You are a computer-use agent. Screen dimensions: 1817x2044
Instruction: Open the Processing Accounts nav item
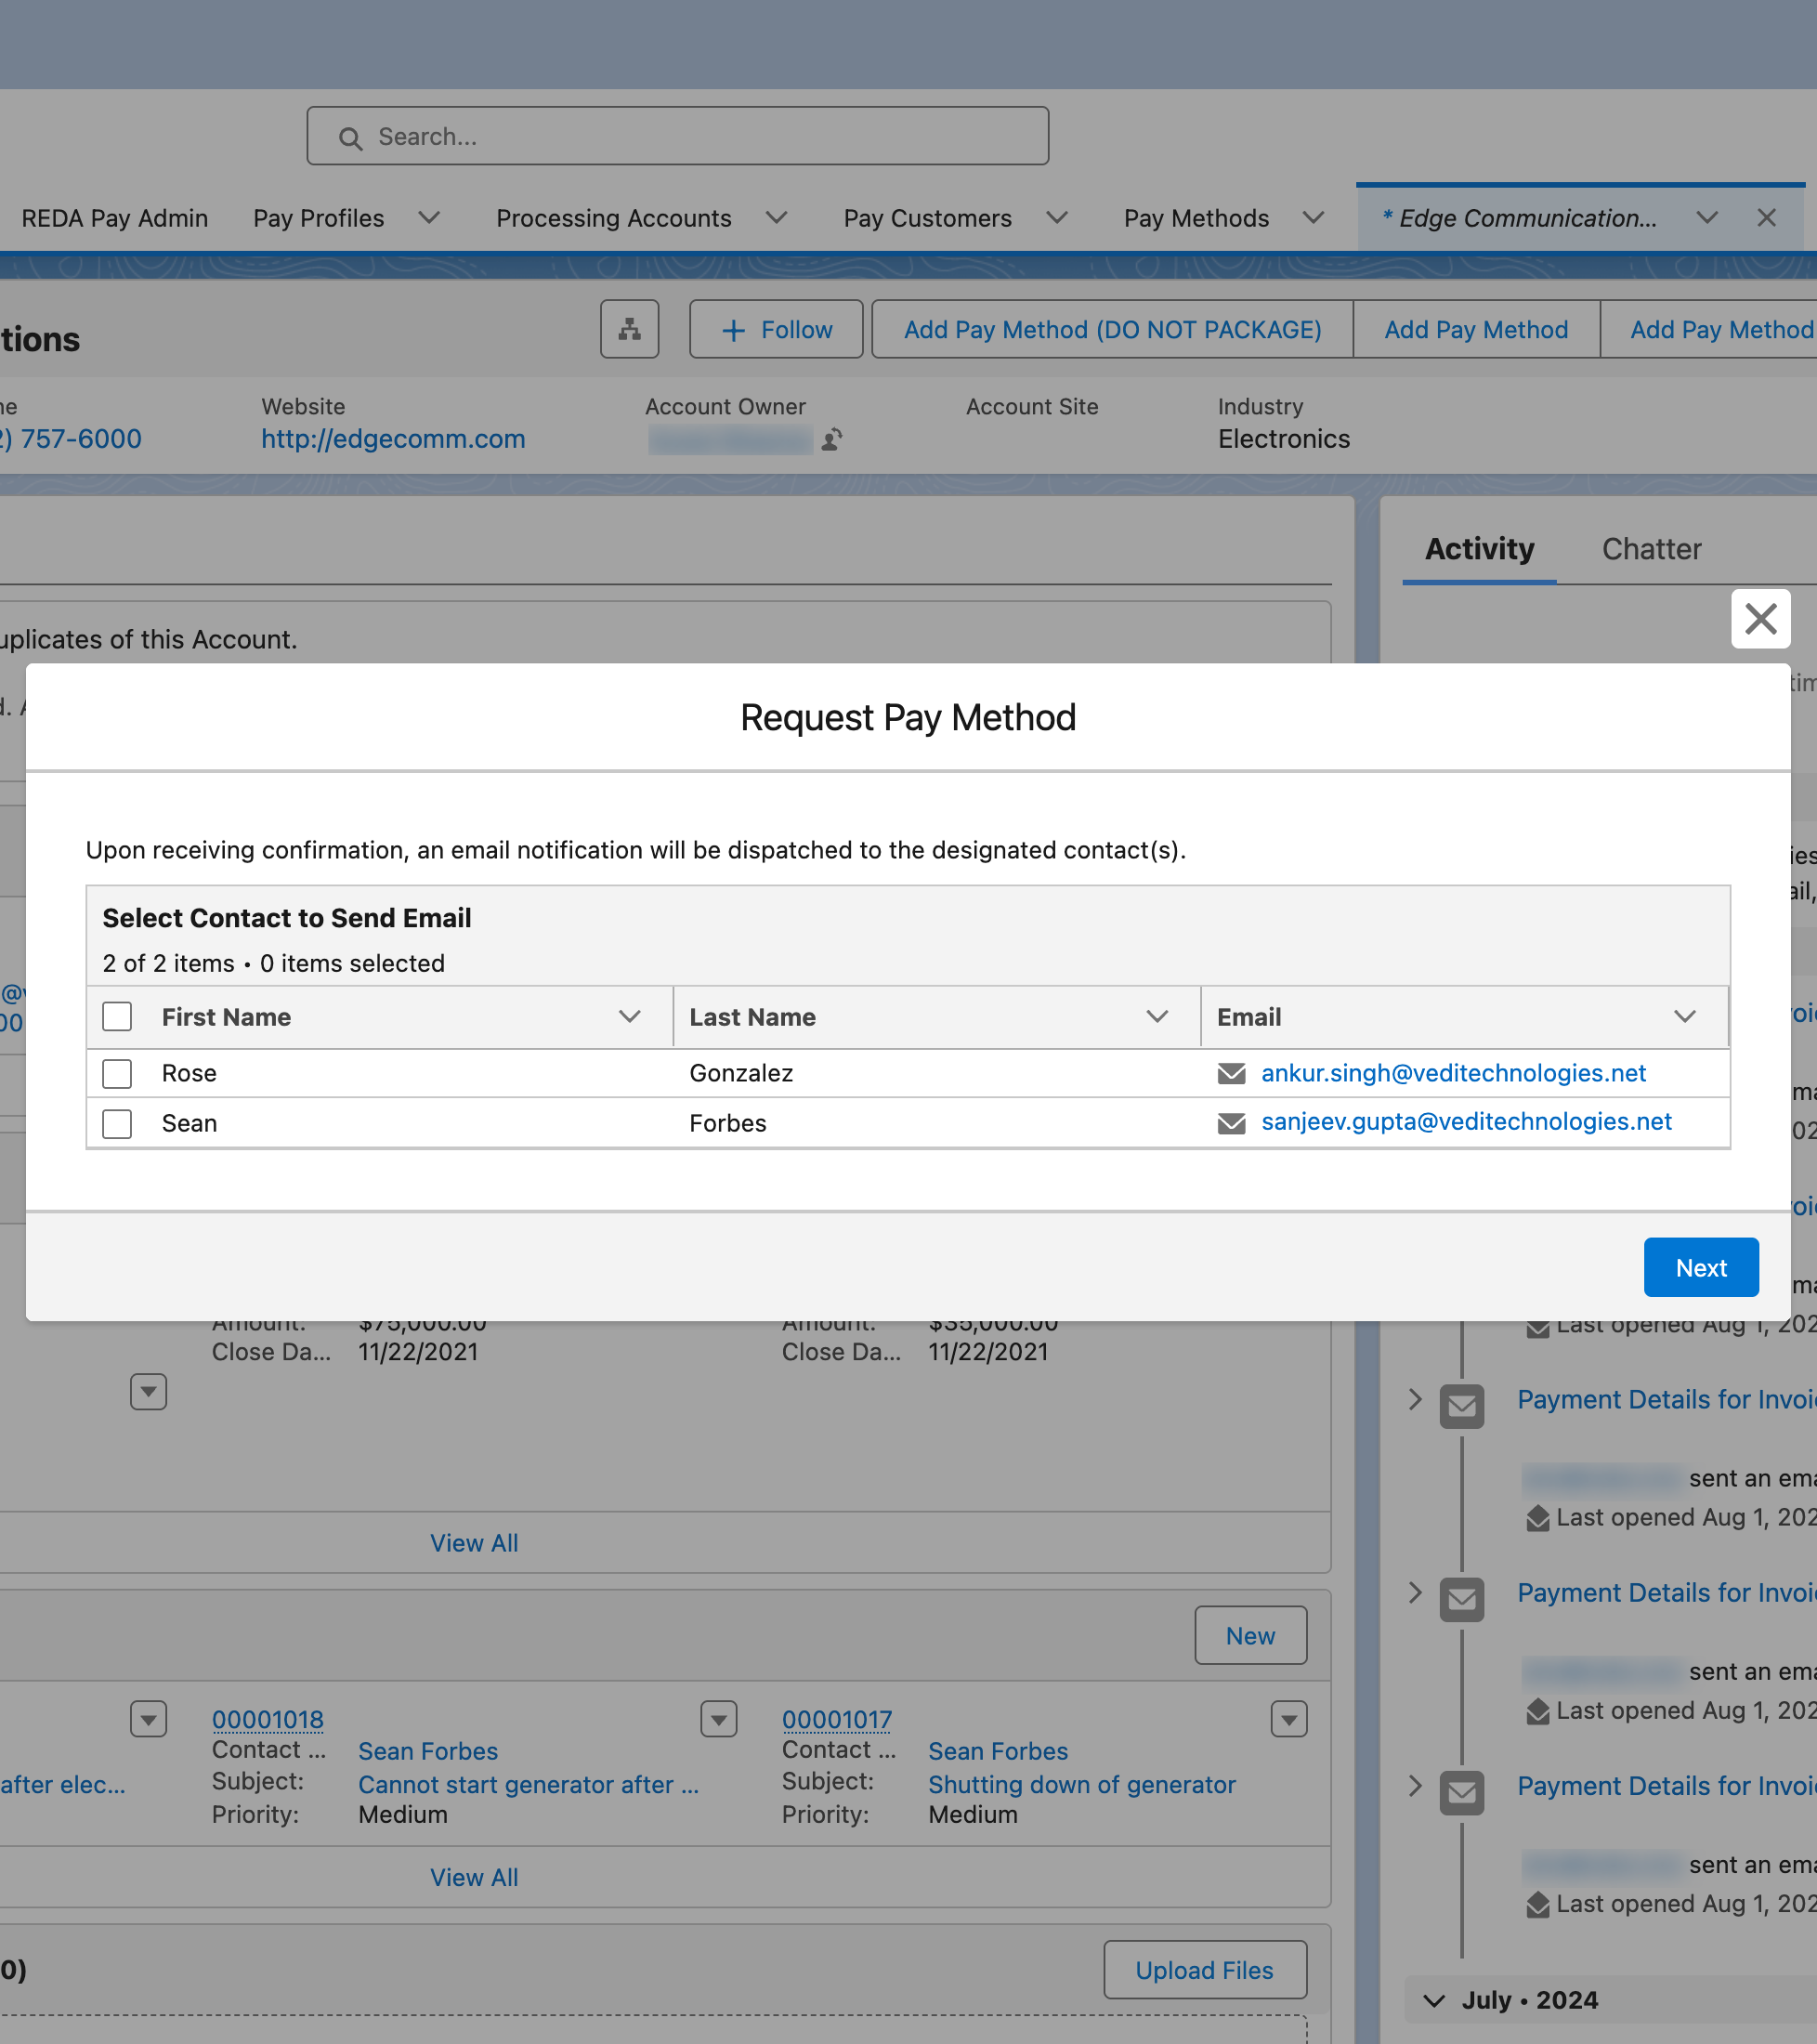pyautogui.click(x=614, y=218)
